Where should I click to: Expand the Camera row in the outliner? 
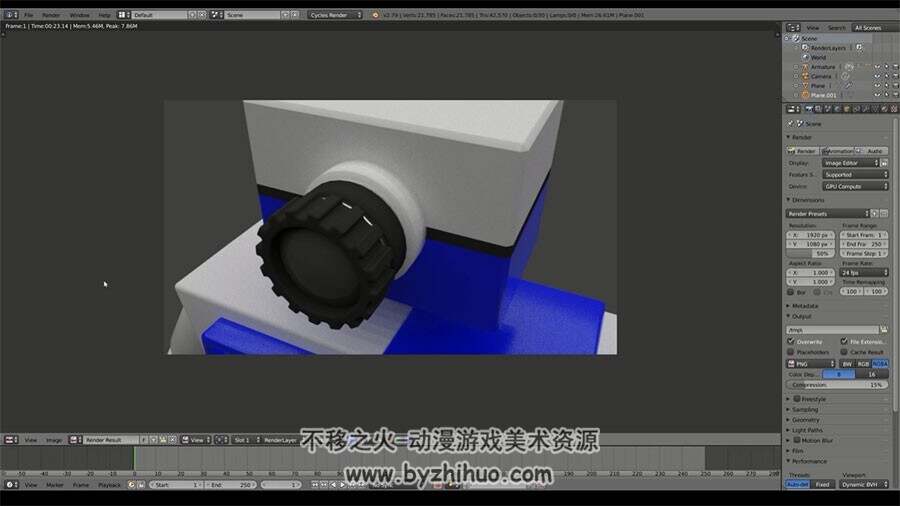point(796,76)
